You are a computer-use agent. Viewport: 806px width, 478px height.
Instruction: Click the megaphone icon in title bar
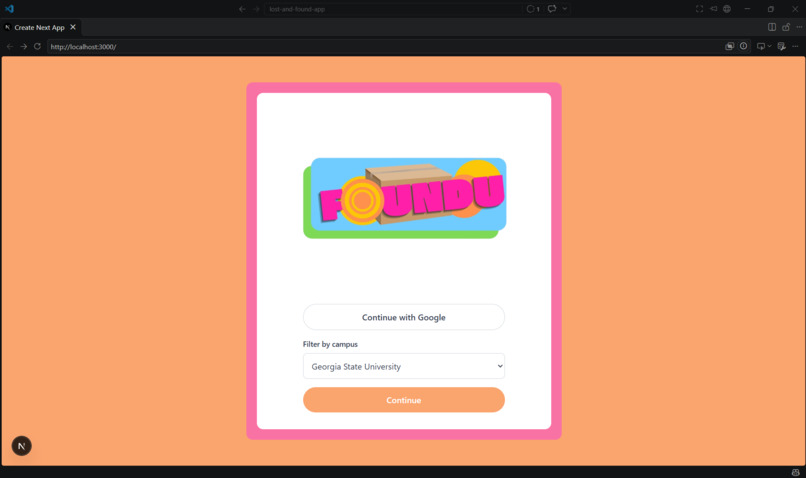(x=713, y=9)
